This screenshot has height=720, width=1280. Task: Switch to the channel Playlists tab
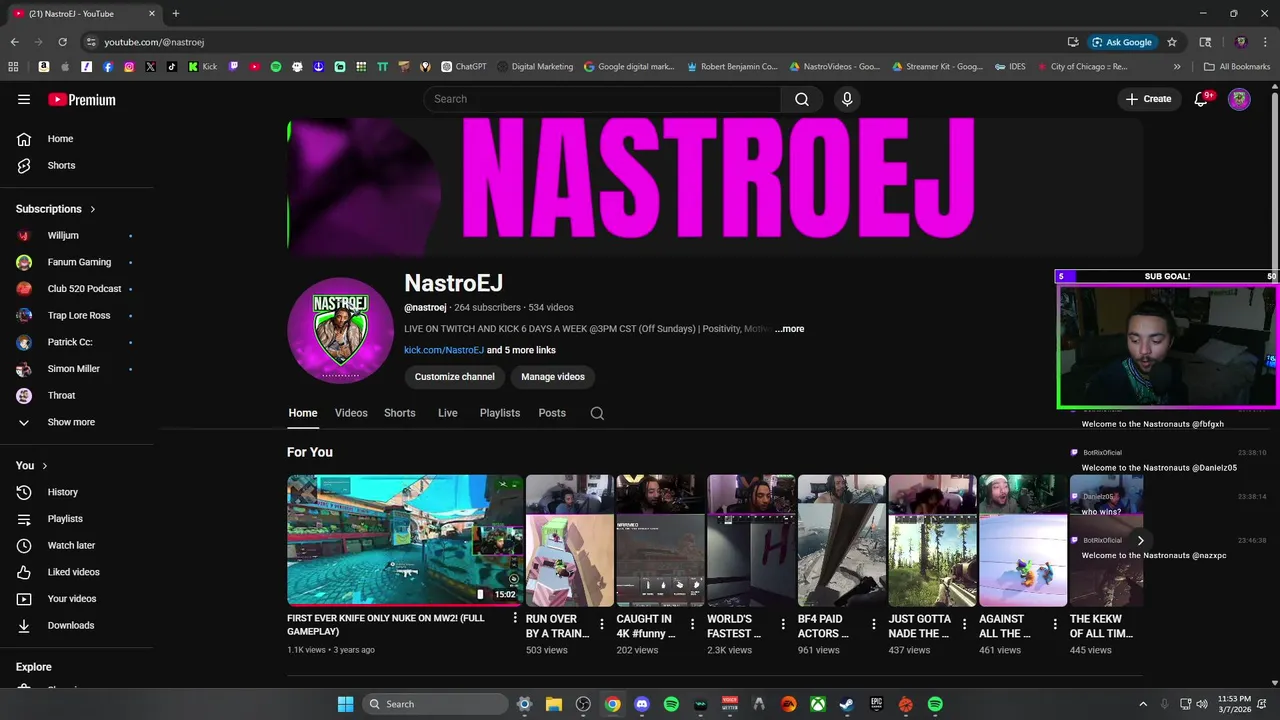[x=500, y=413]
